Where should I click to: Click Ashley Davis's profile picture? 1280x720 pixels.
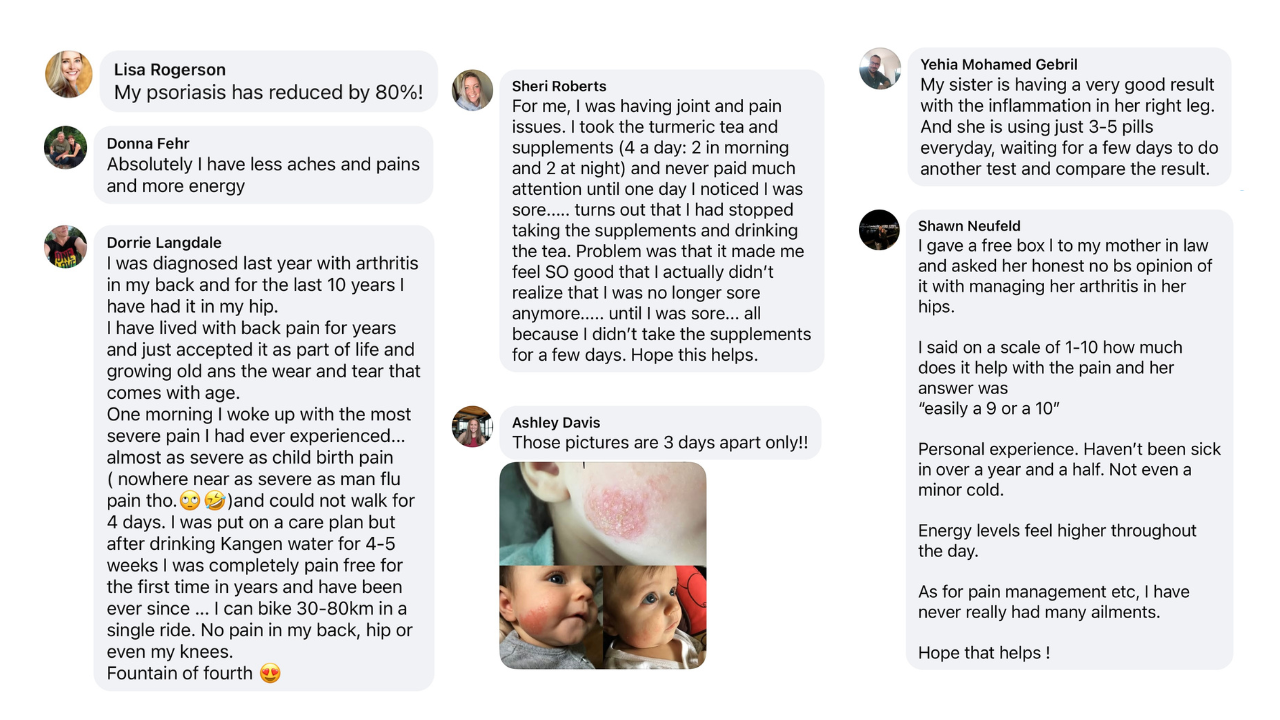(472, 426)
